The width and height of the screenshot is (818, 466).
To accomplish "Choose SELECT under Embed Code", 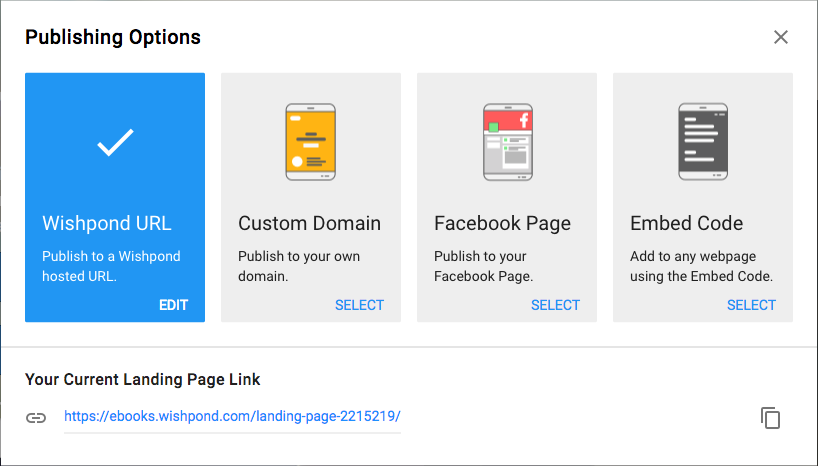I will (751, 305).
